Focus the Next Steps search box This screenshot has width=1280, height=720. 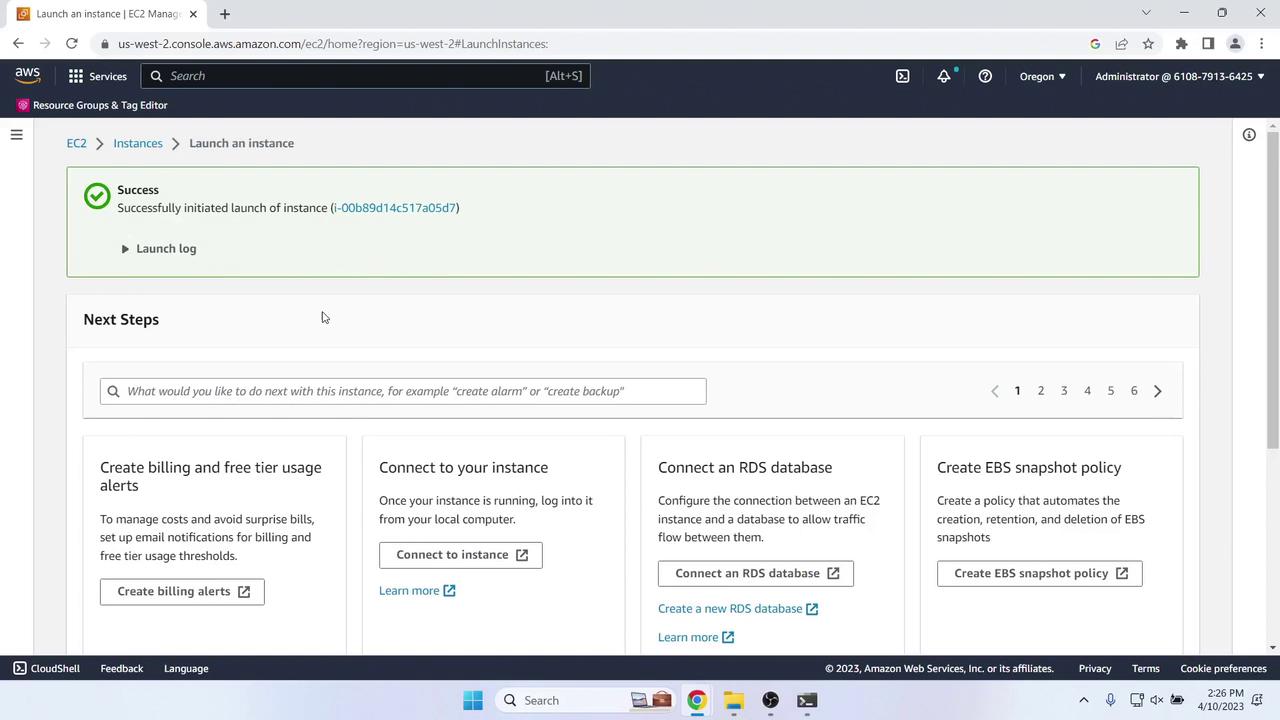coord(403,391)
